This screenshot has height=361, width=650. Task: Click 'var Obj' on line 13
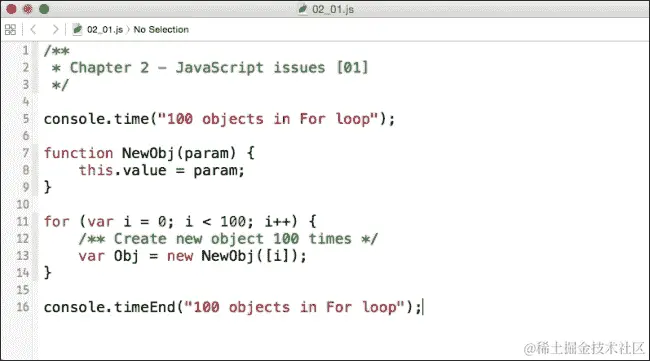109,256
